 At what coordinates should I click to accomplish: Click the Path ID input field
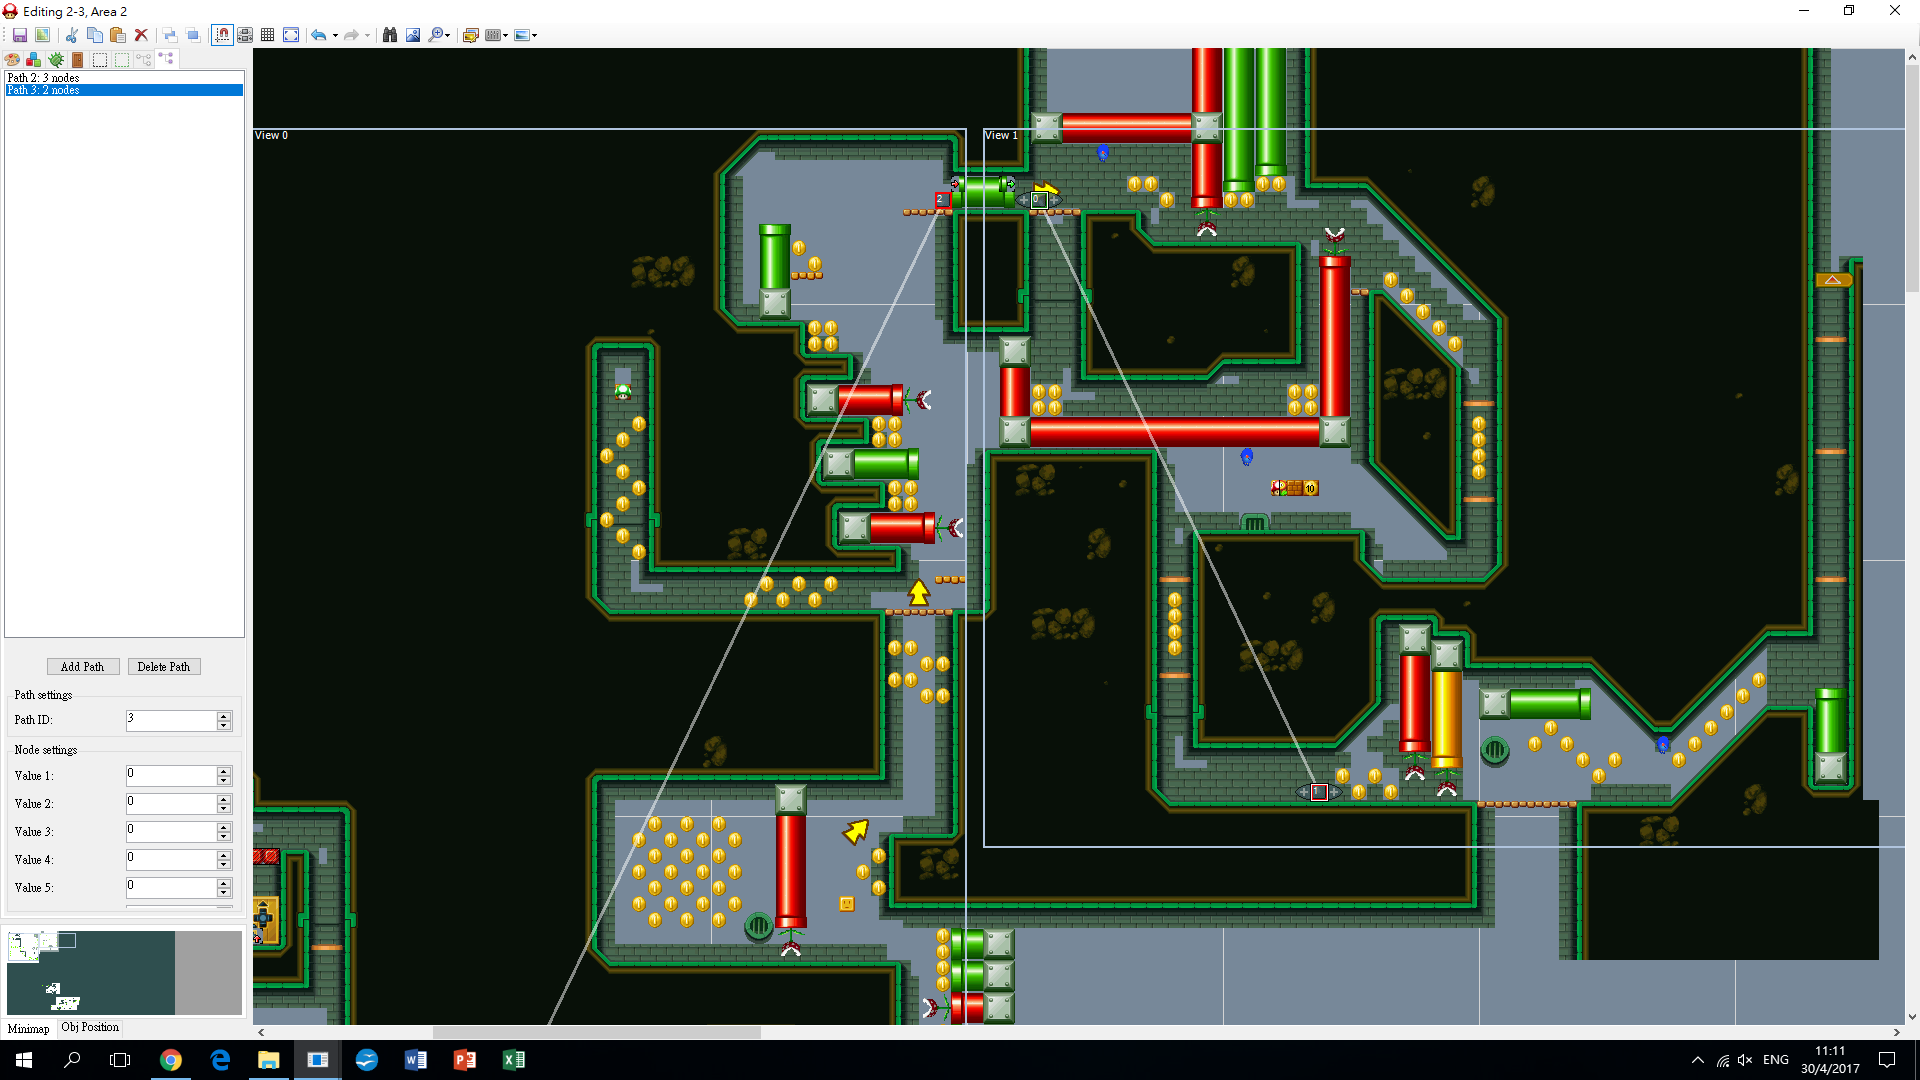click(171, 720)
